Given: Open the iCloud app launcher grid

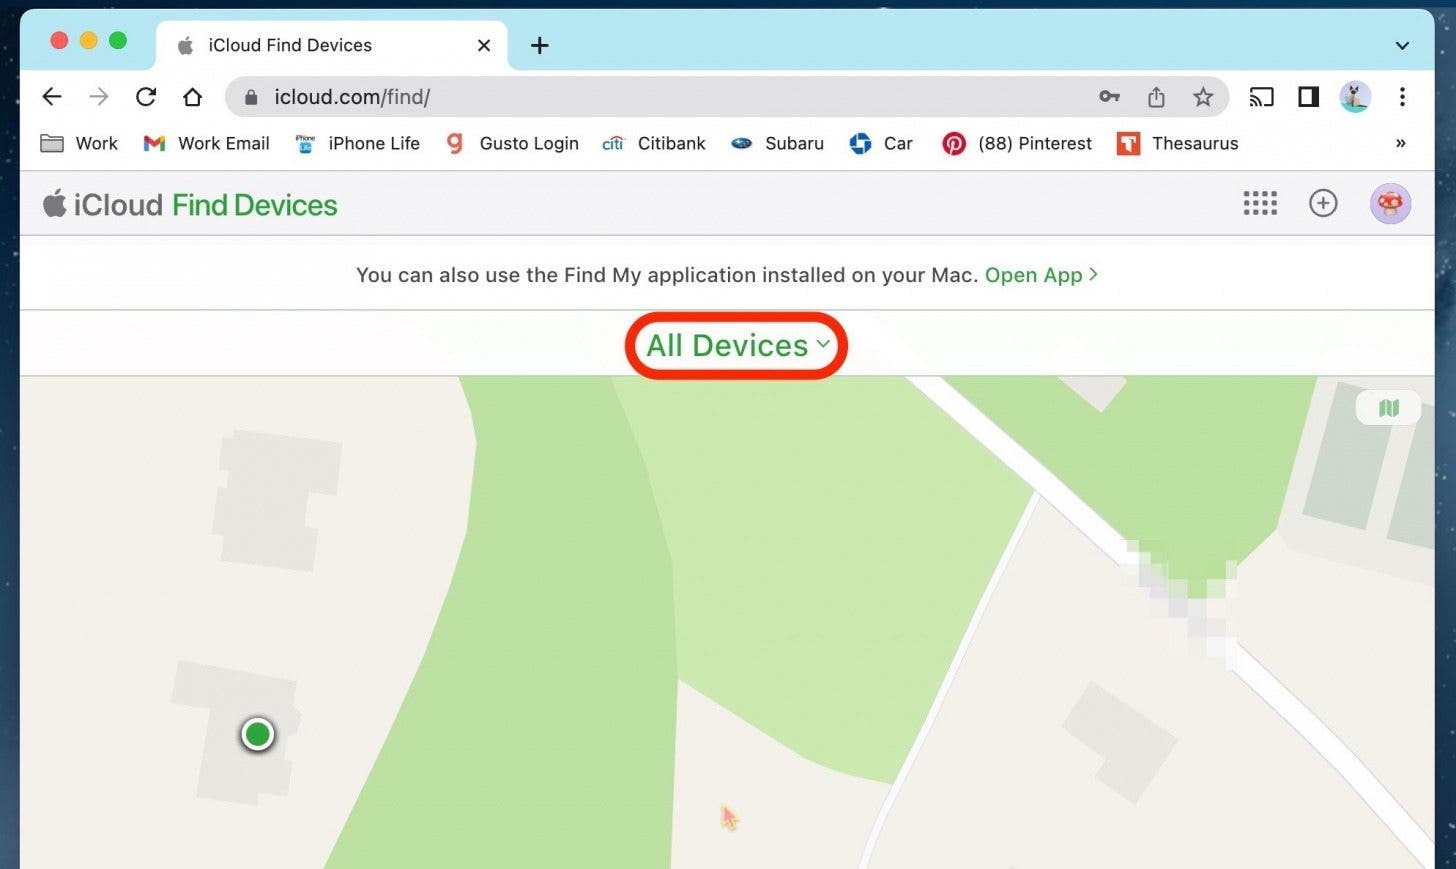Looking at the screenshot, I should 1259,203.
